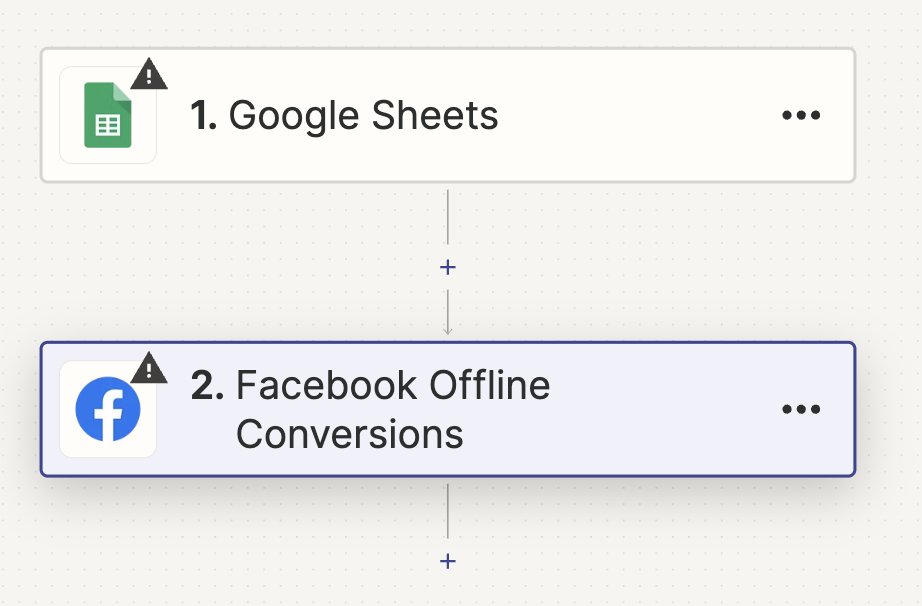
Task: Click connector line below Google Sheets card
Action: (447, 216)
